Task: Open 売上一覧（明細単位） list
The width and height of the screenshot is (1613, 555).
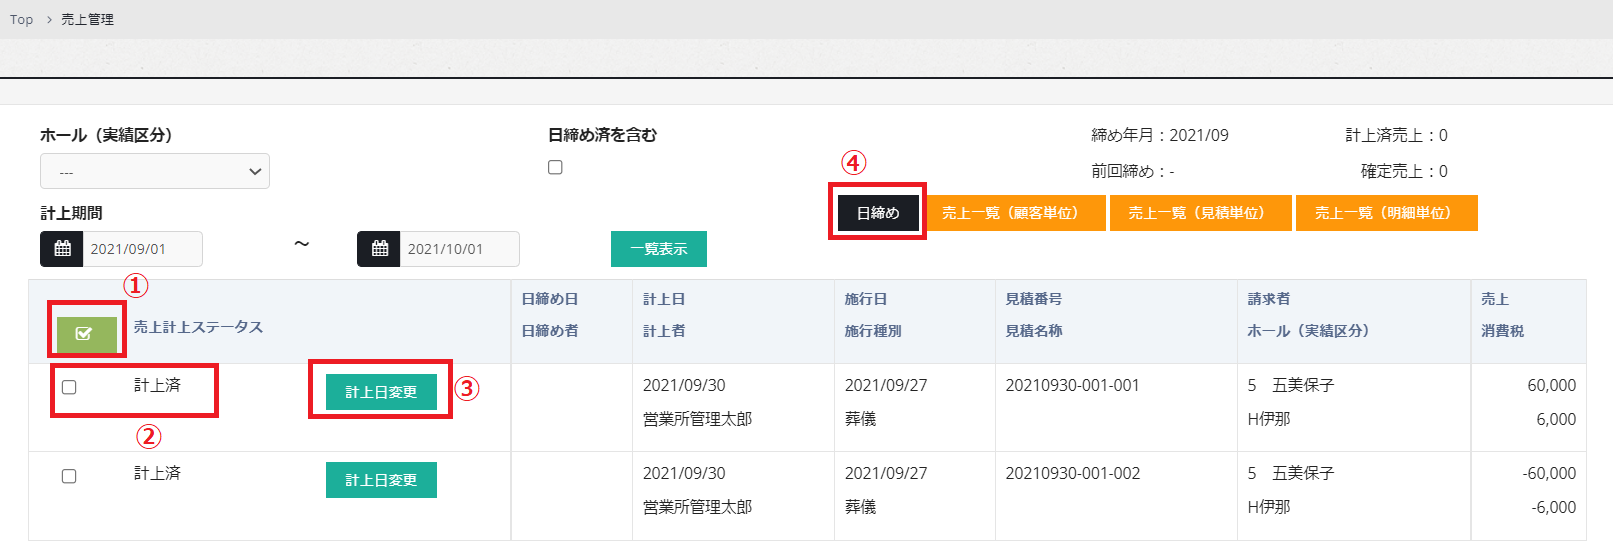Action: click(x=1385, y=213)
